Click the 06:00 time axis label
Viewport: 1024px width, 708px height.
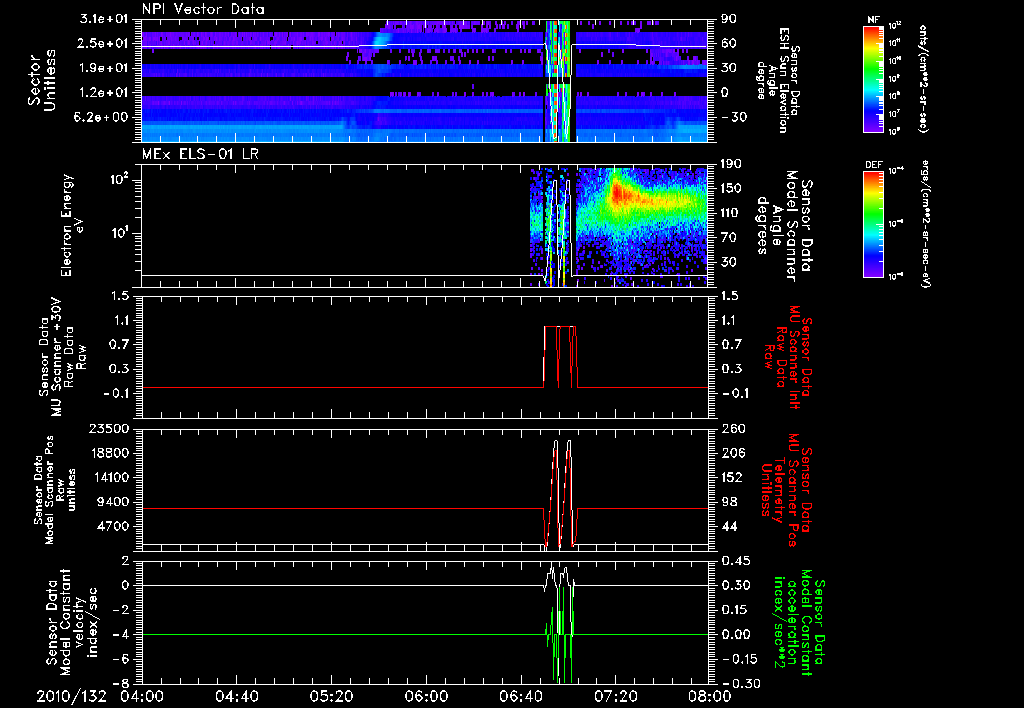(x=426, y=696)
